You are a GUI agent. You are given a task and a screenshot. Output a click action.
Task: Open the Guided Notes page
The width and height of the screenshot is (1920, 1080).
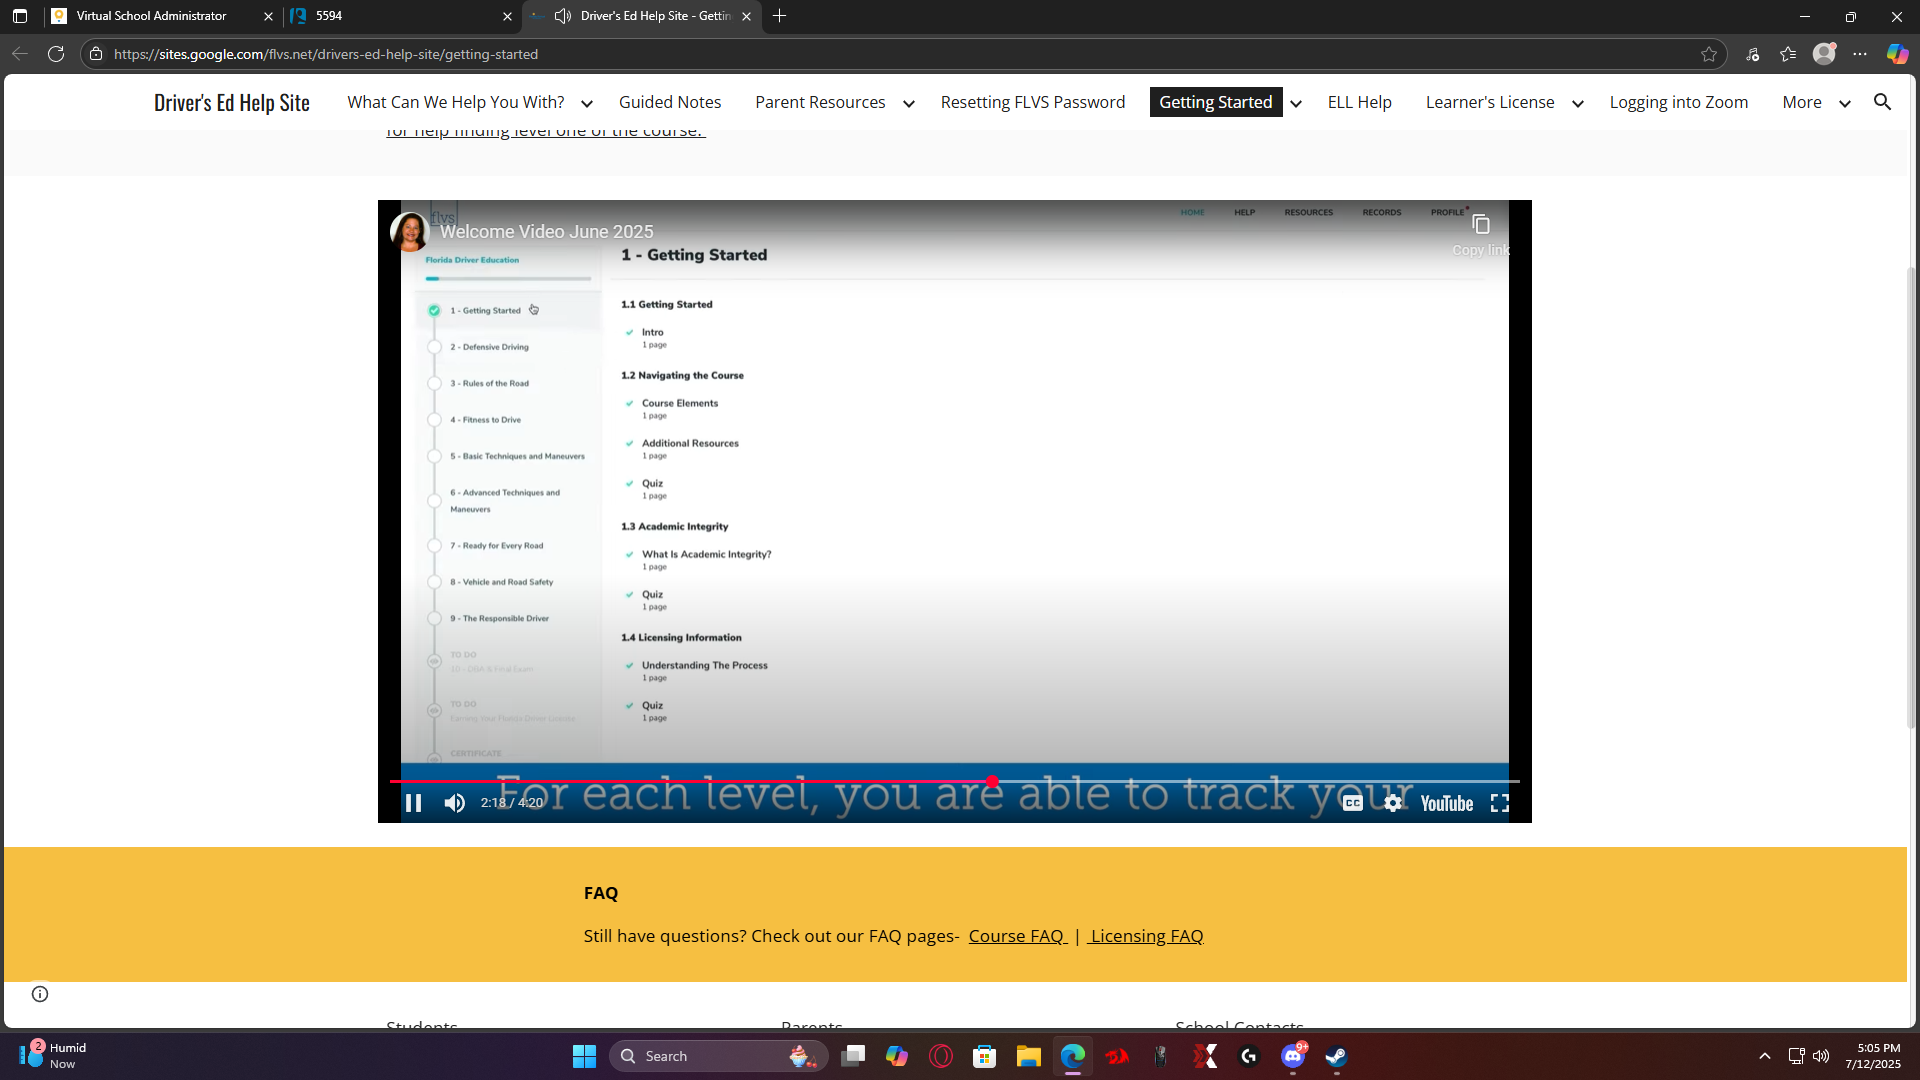(669, 102)
